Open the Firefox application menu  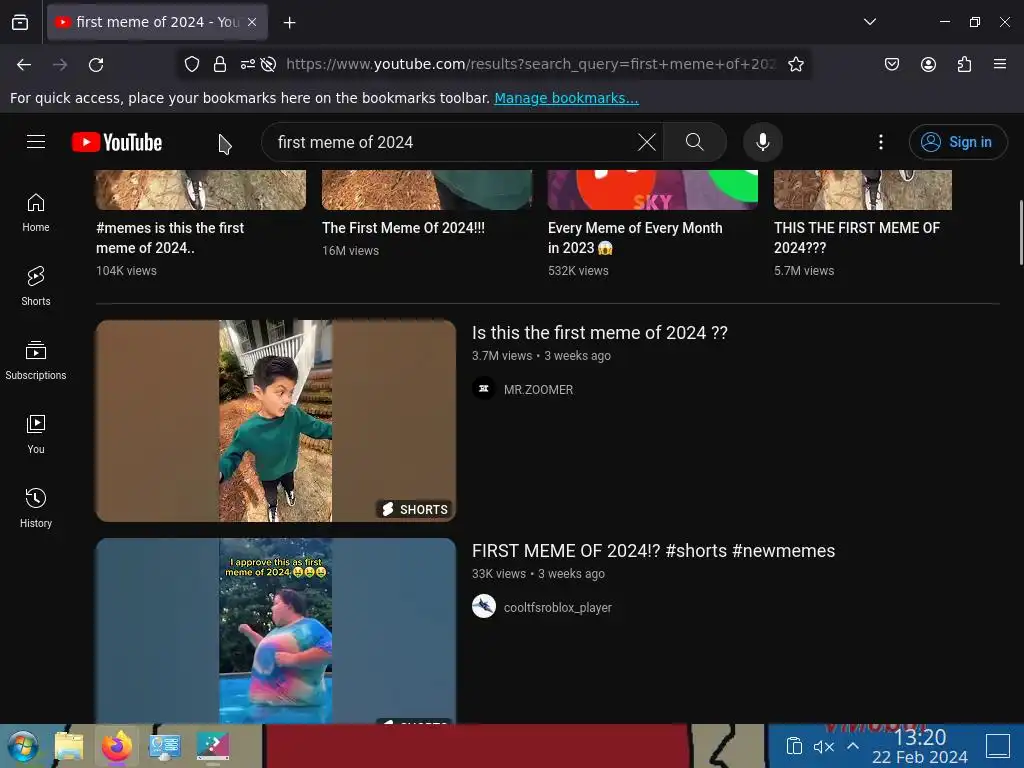pos(1000,64)
